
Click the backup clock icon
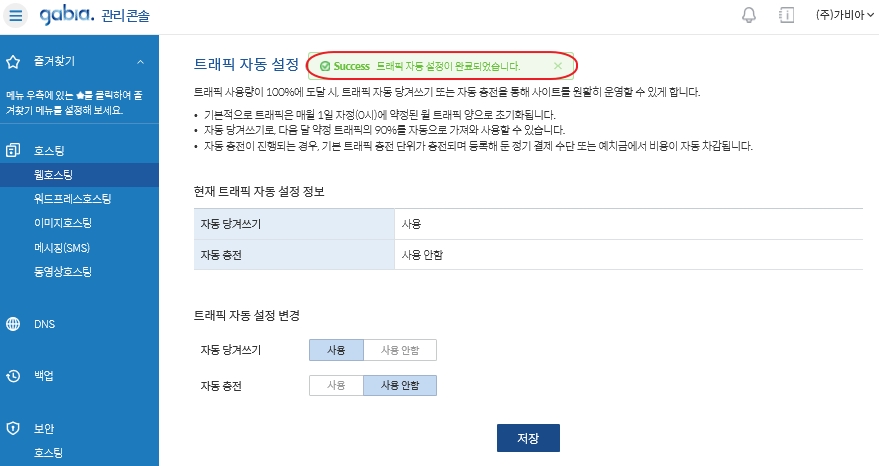[x=13, y=376]
